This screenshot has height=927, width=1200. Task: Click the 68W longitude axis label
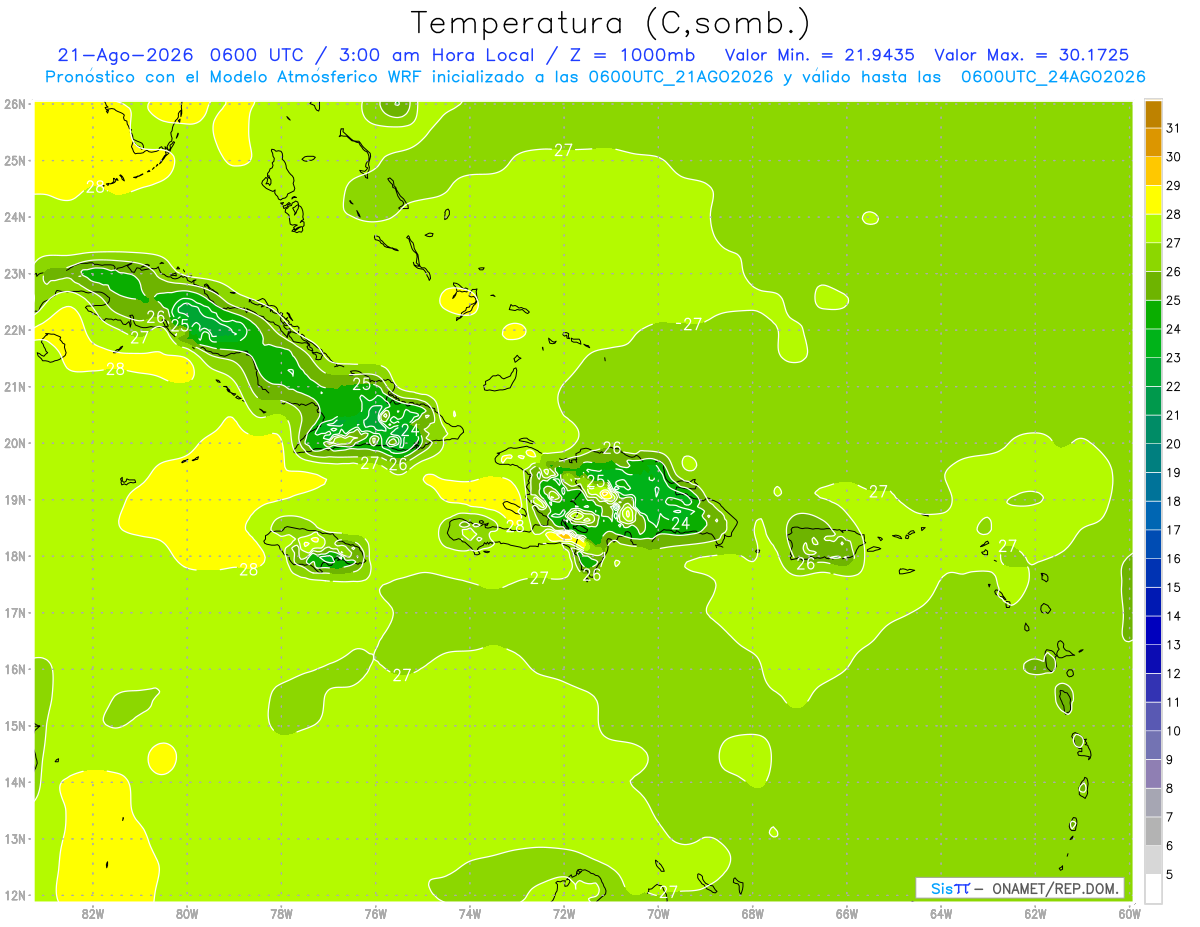click(x=752, y=912)
